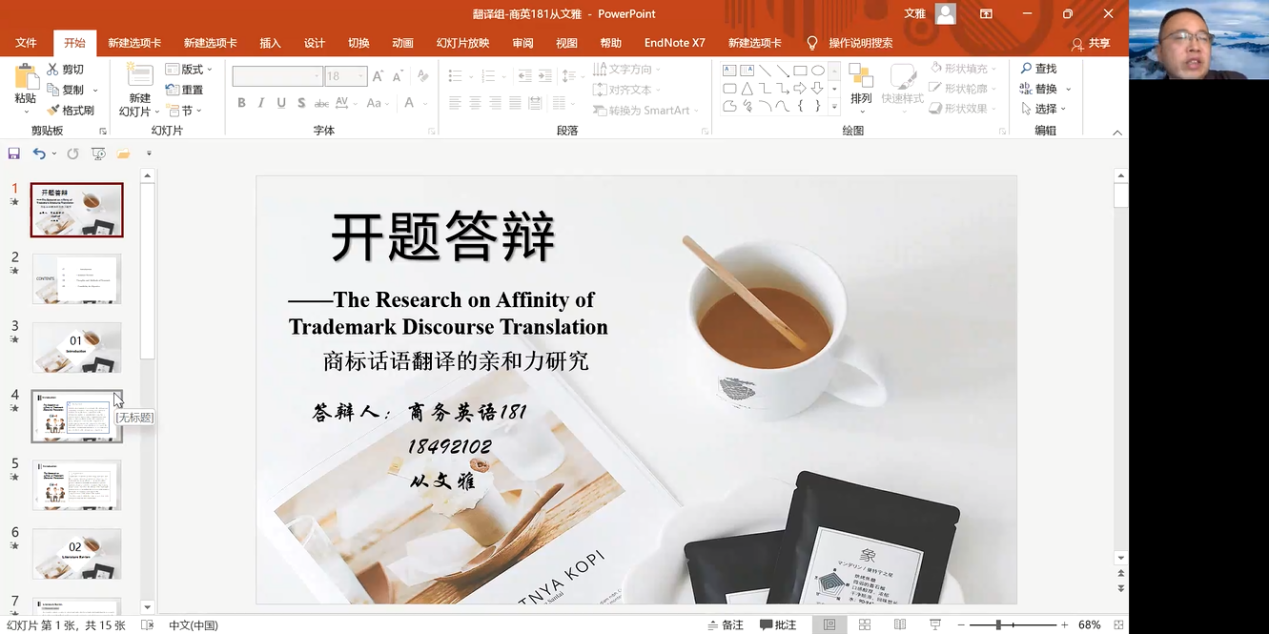Toggle Underline formatting
Viewport: 1269px width, 634px height.
pos(281,103)
